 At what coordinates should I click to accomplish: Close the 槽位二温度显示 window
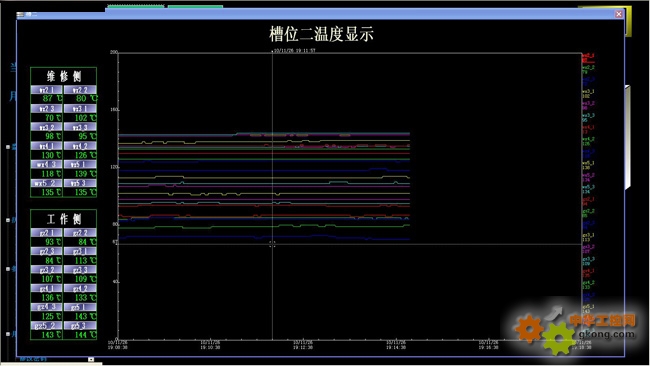coord(618,14)
